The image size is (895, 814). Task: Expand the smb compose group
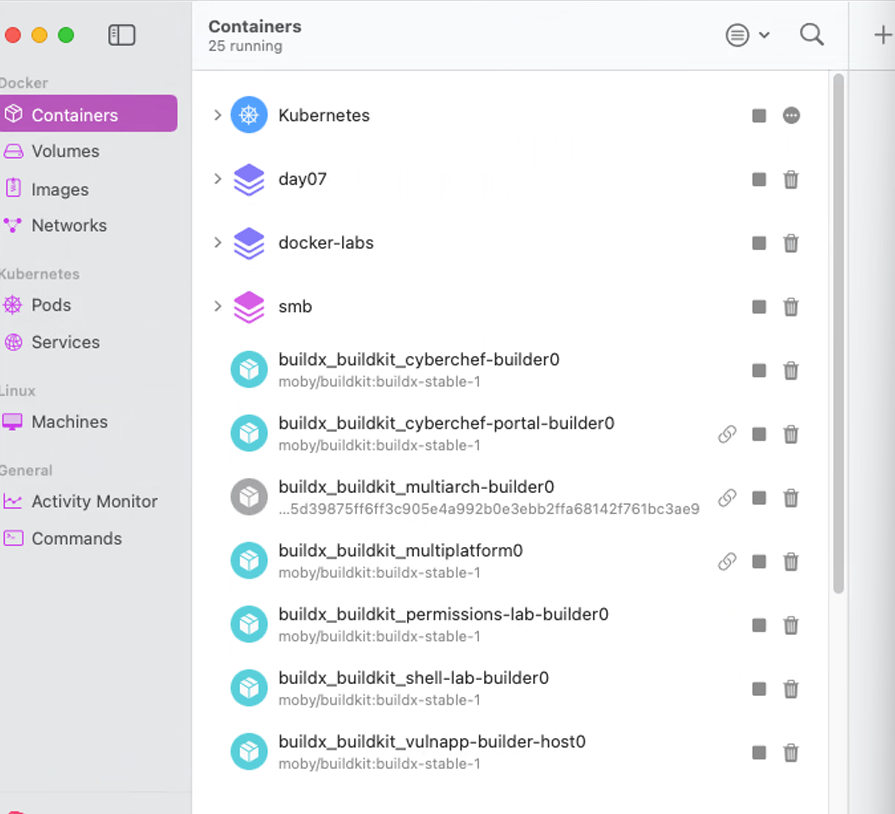coord(217,306)
